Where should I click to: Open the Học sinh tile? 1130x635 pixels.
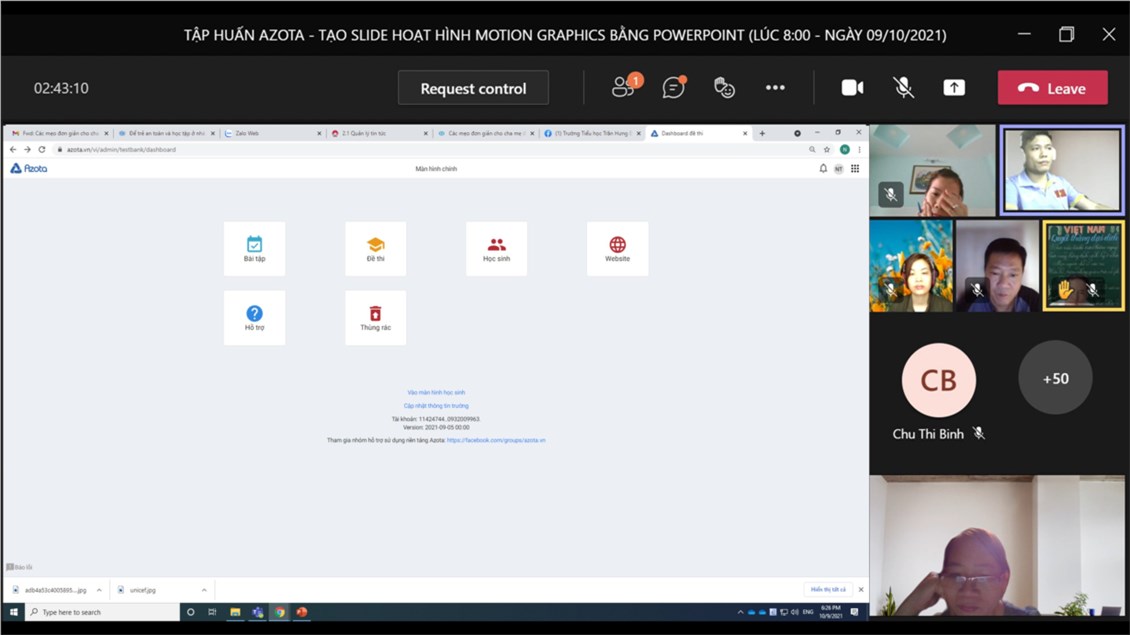[x=496, y=249]
